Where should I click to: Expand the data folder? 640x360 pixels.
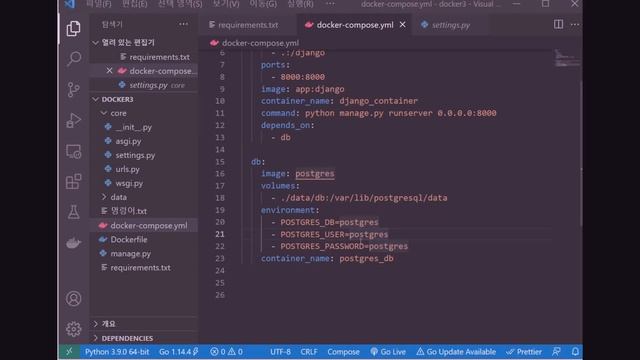[144, 197]
